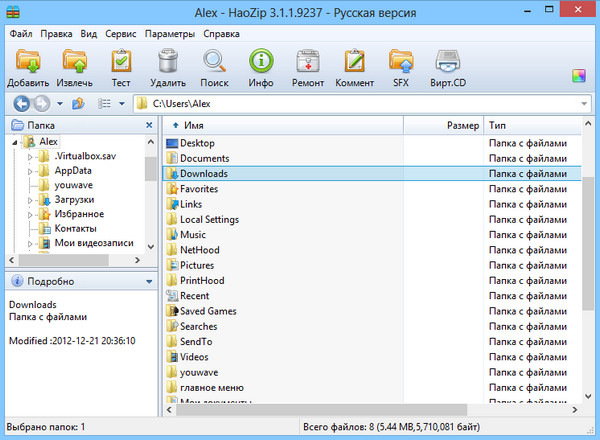Sort the list by Размер column
The height and width of the screenshot is (440, 600).
point(442,126)
